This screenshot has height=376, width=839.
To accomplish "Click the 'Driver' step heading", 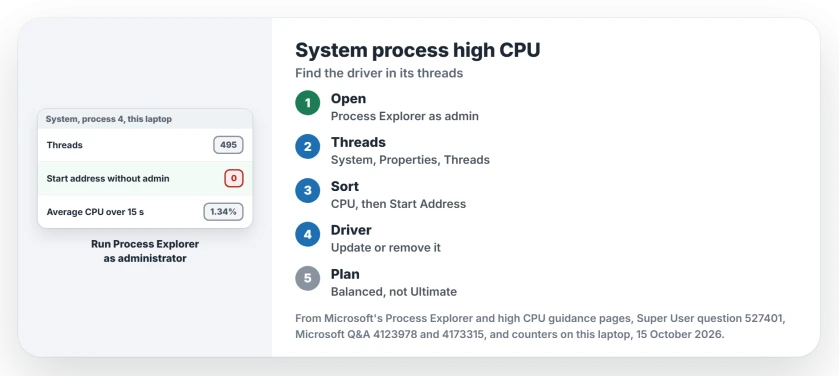I will point(351,231).
